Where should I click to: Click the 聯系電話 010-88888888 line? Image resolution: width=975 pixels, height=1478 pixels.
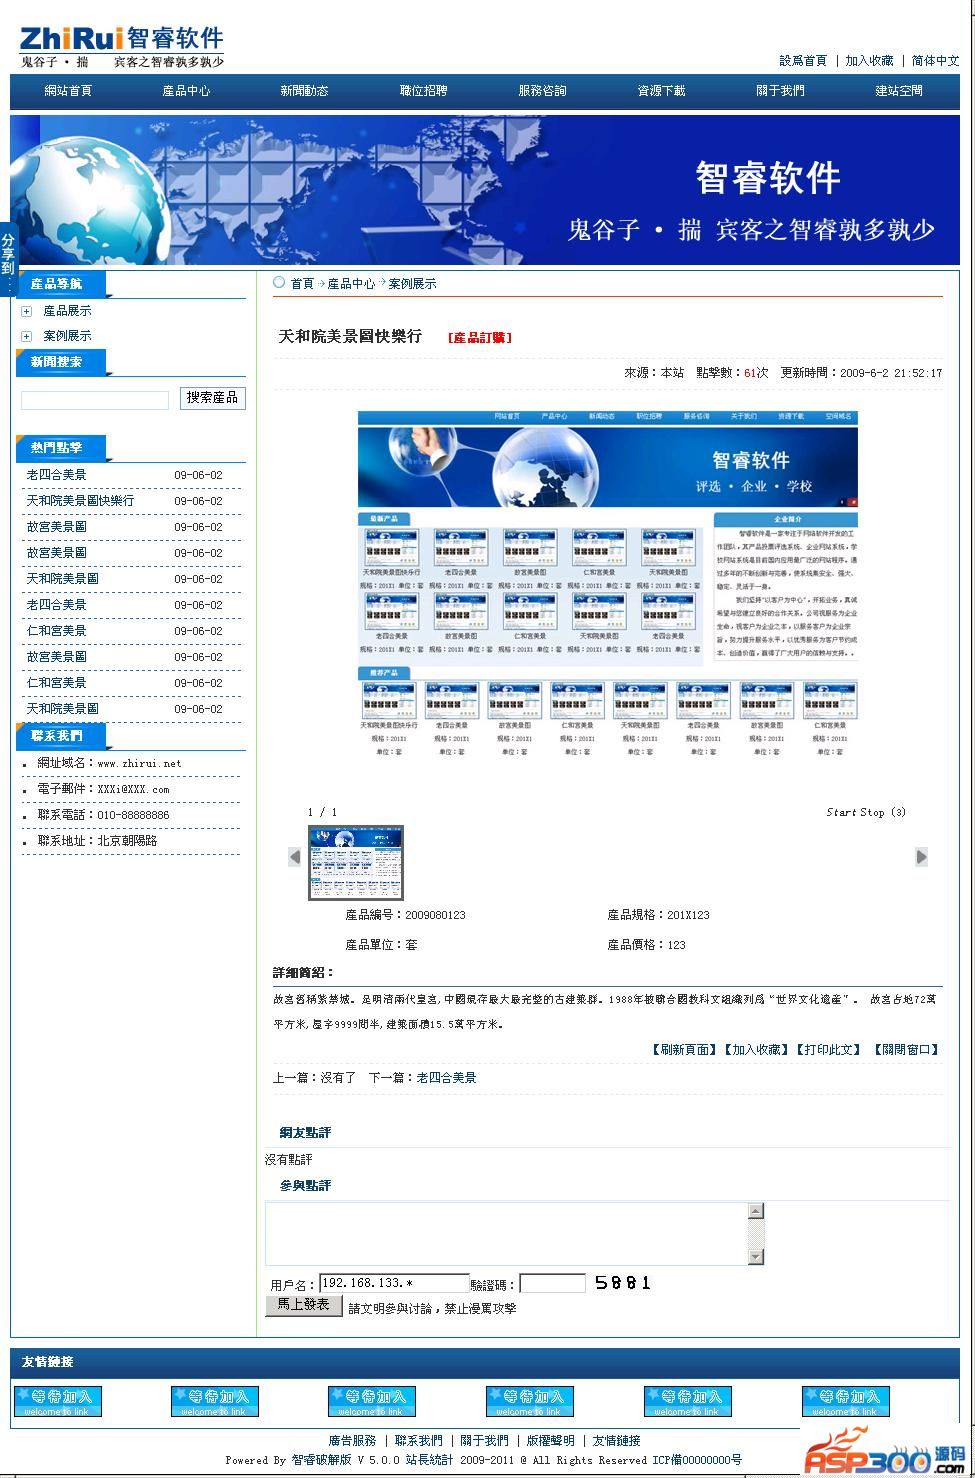pos(104,815)
